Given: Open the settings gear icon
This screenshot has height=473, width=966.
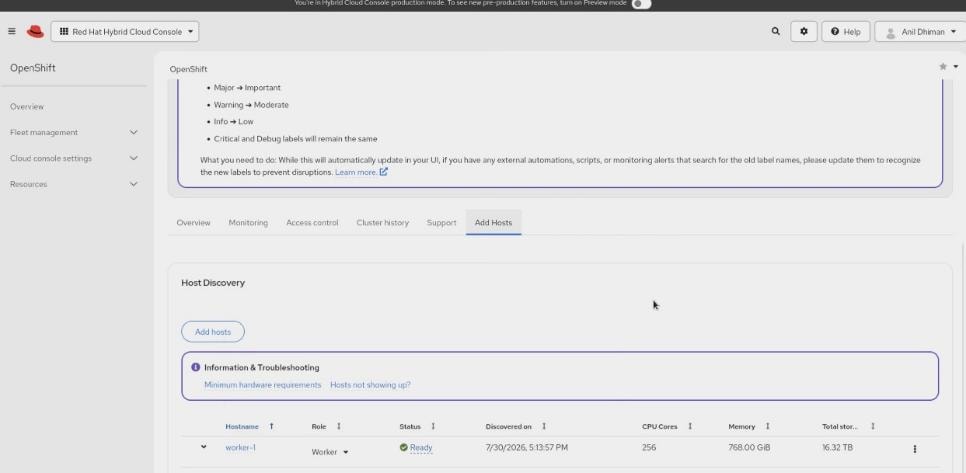Looking at the screenshot, I should click(x=803, y=31).
